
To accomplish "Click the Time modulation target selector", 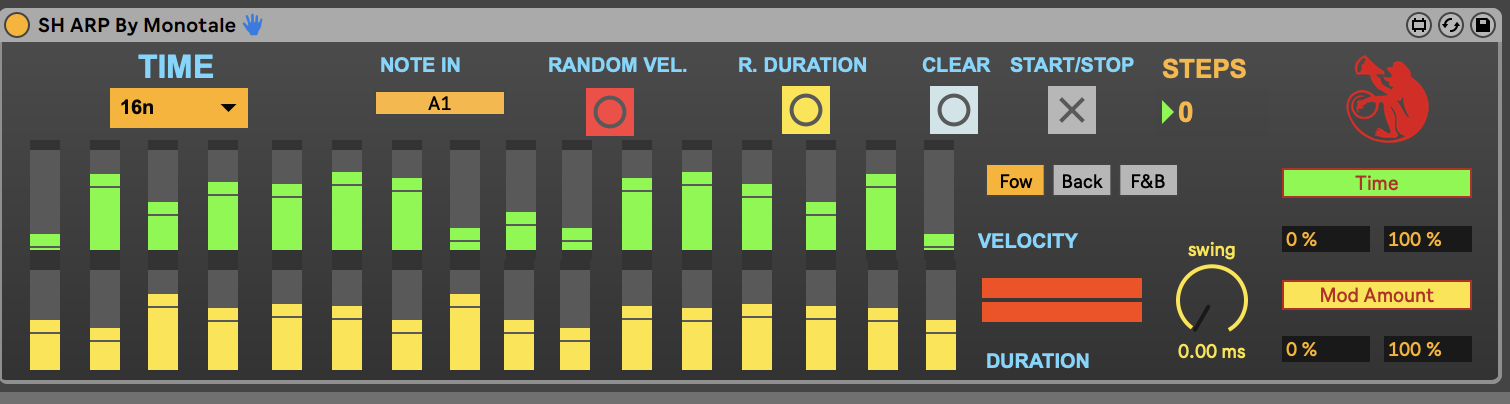I will (1376, 183).
